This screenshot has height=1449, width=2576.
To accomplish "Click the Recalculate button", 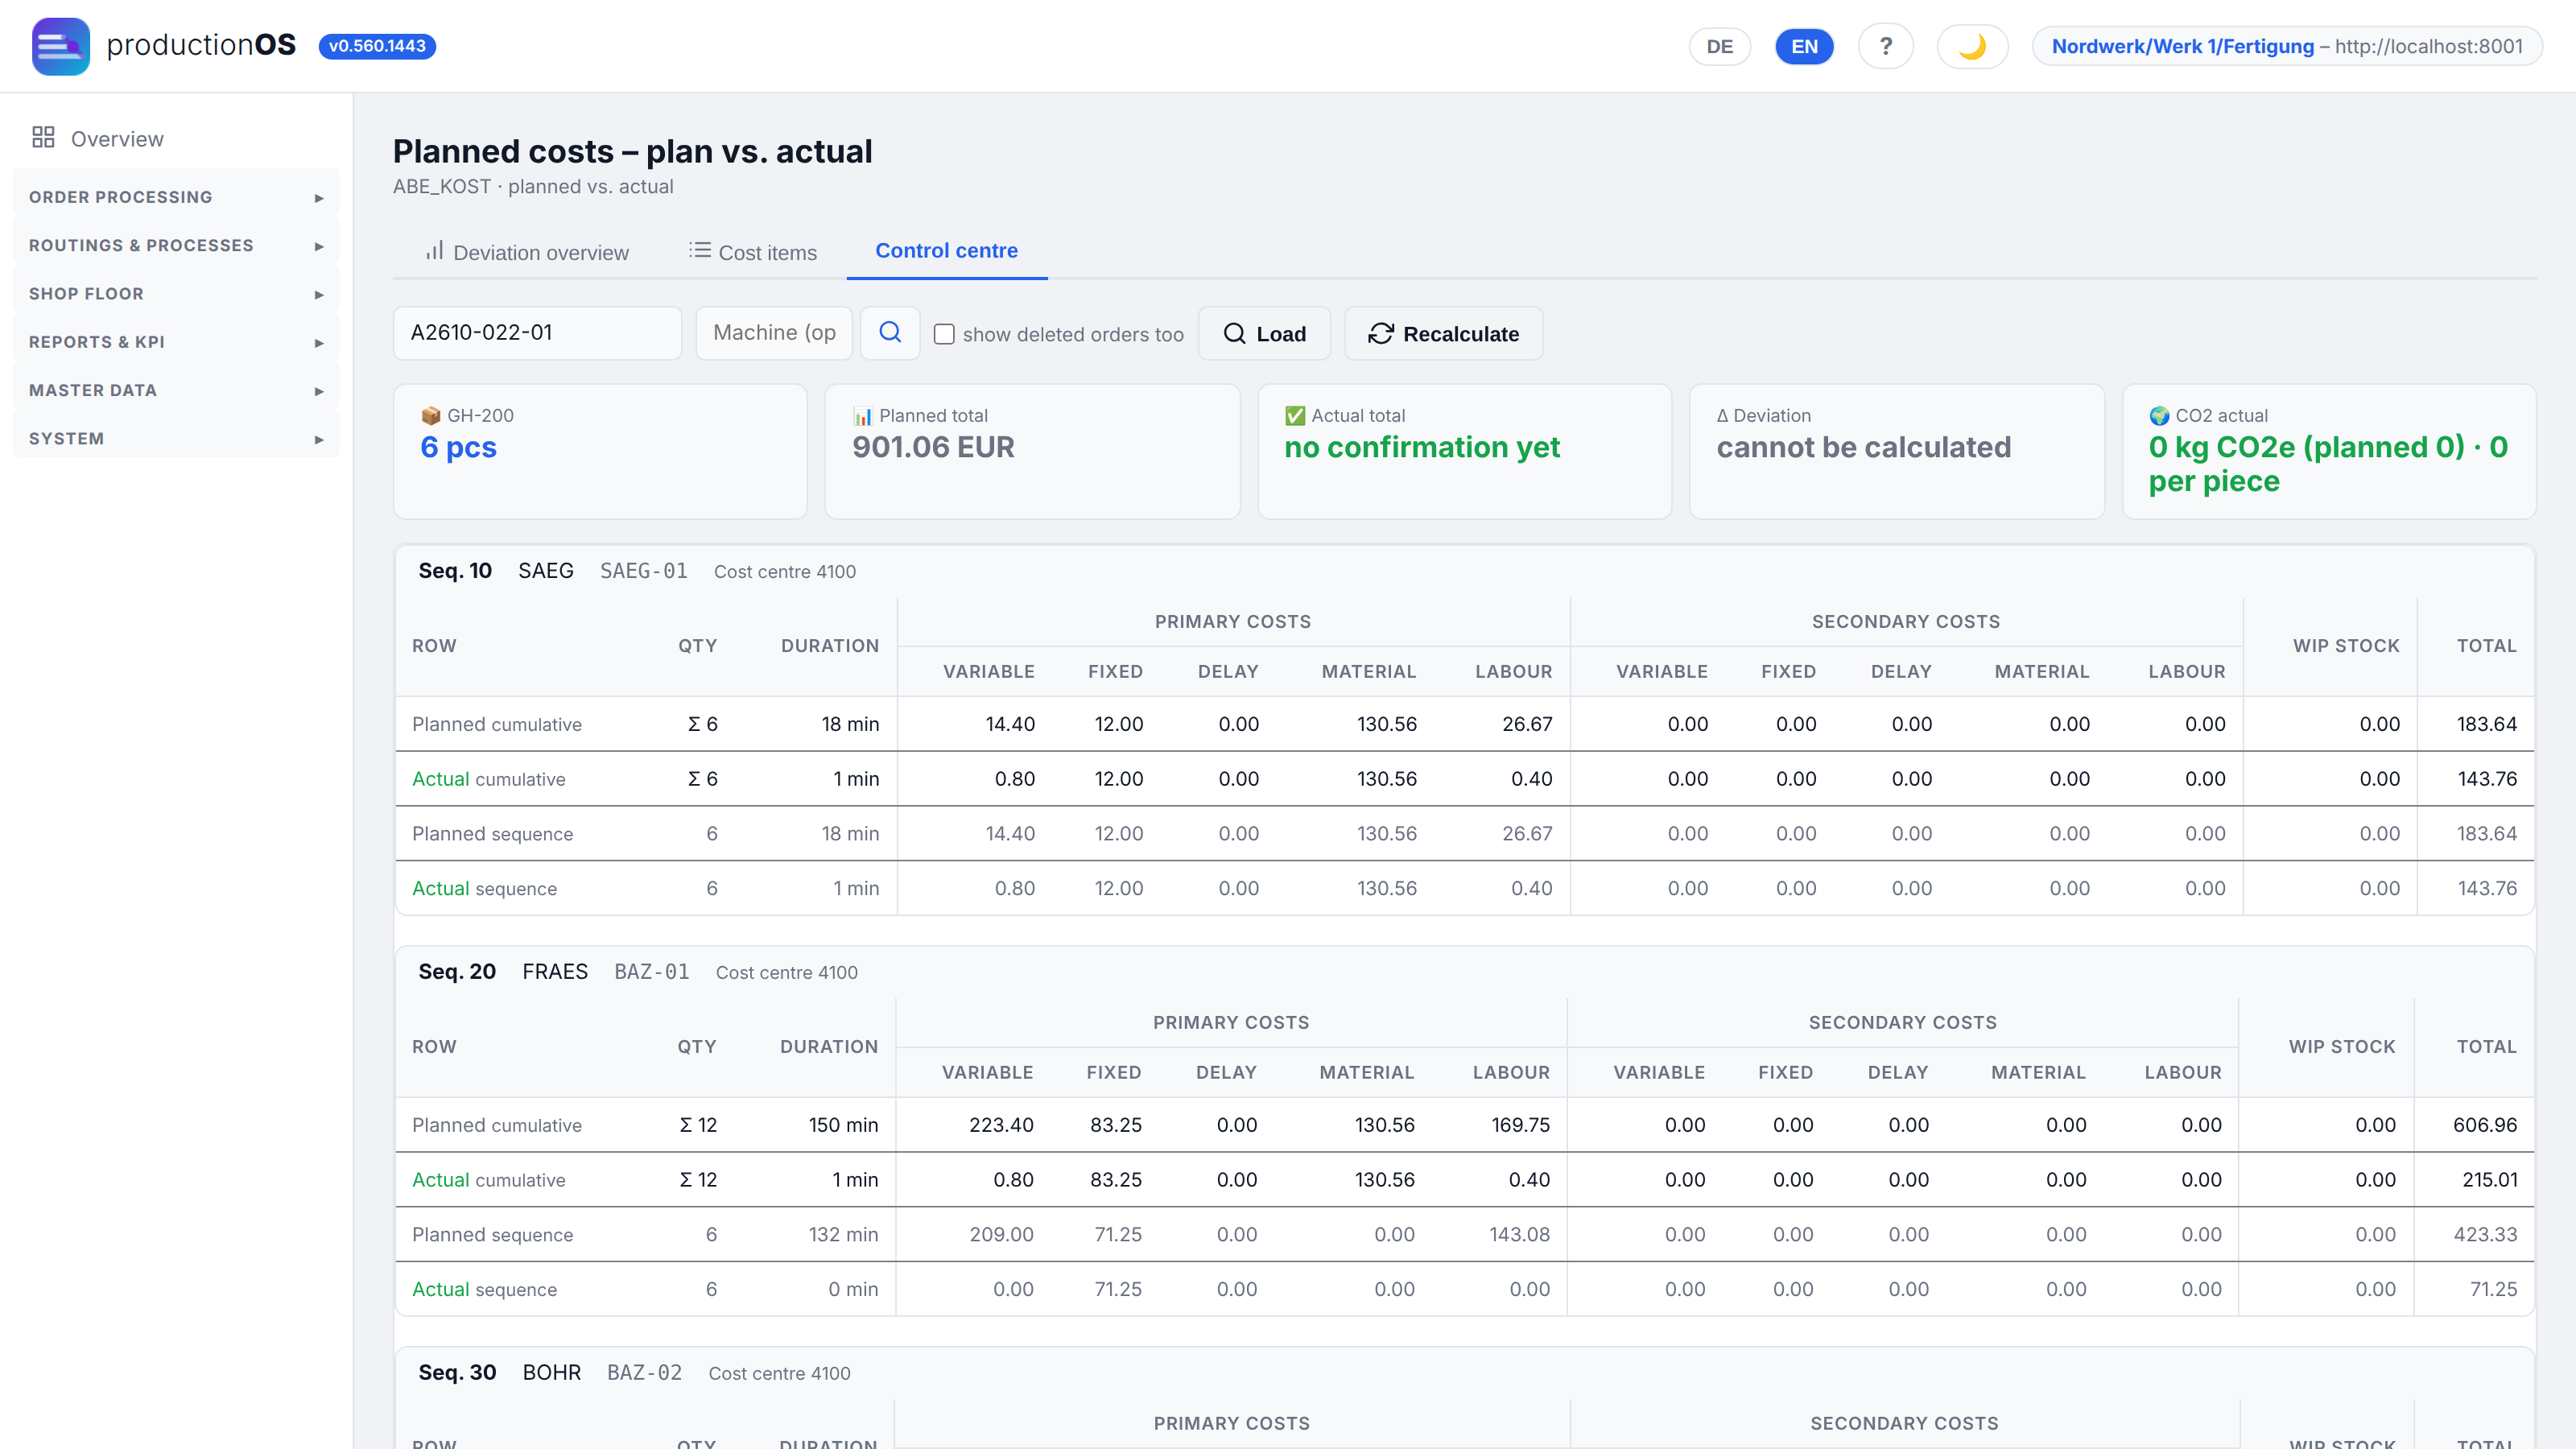I will (x=1443, y=333).
